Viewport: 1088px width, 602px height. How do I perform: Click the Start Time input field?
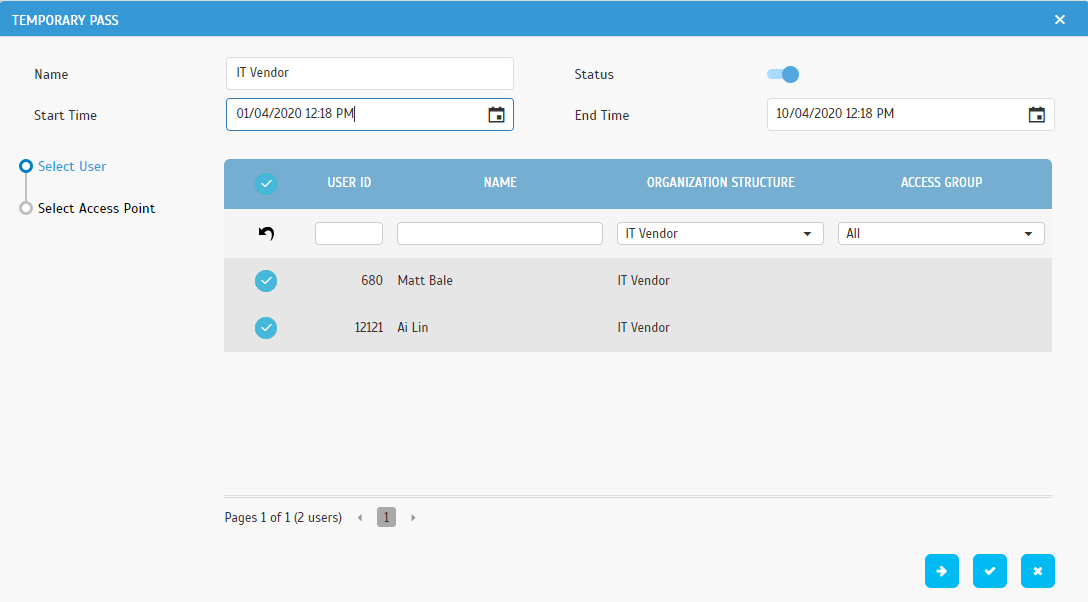370,114
